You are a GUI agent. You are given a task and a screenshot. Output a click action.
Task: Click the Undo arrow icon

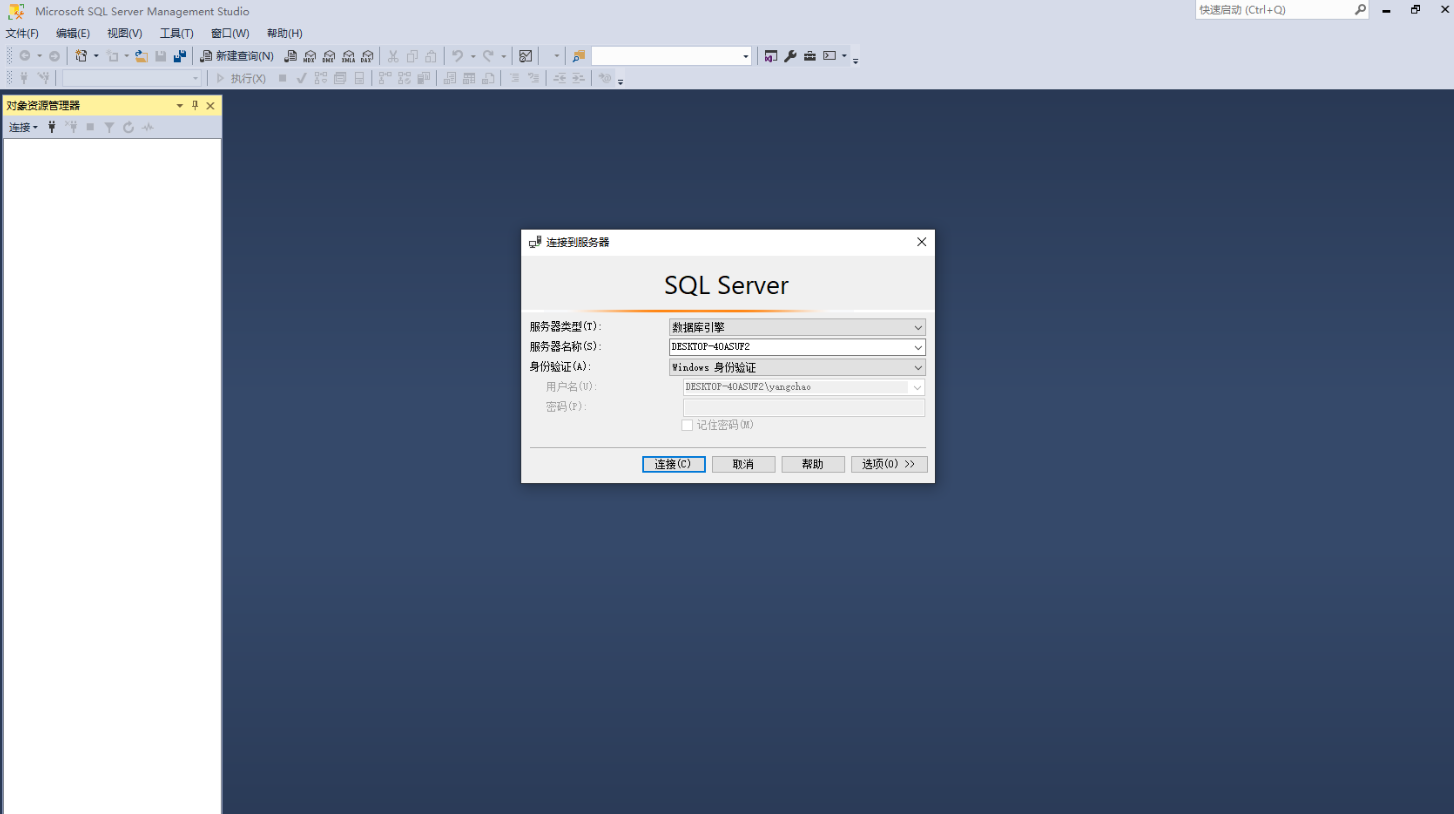point(457,56)
